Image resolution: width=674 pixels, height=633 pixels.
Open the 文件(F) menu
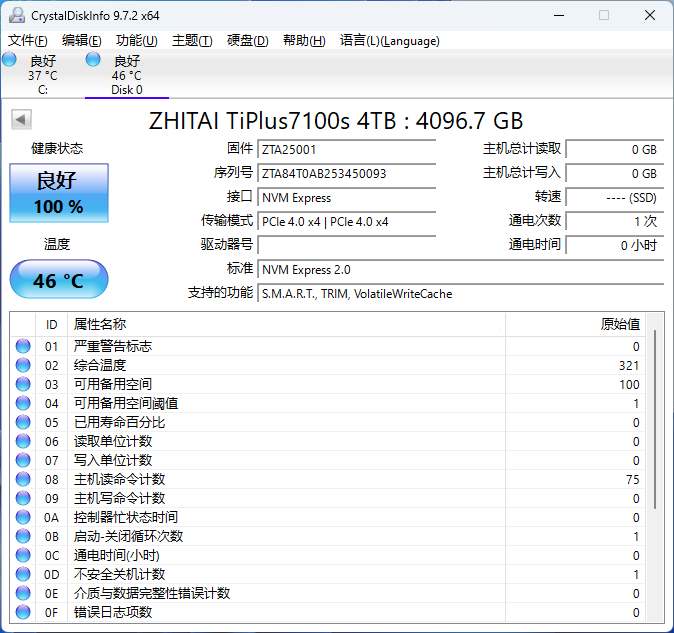(28, 41)
